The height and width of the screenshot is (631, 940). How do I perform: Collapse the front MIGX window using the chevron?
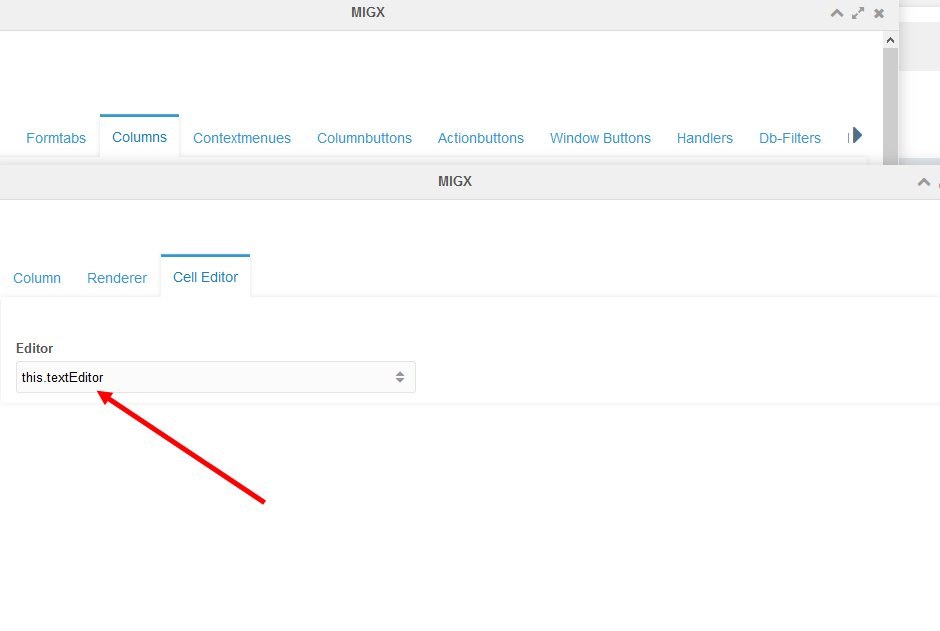[x=924, y=182]
